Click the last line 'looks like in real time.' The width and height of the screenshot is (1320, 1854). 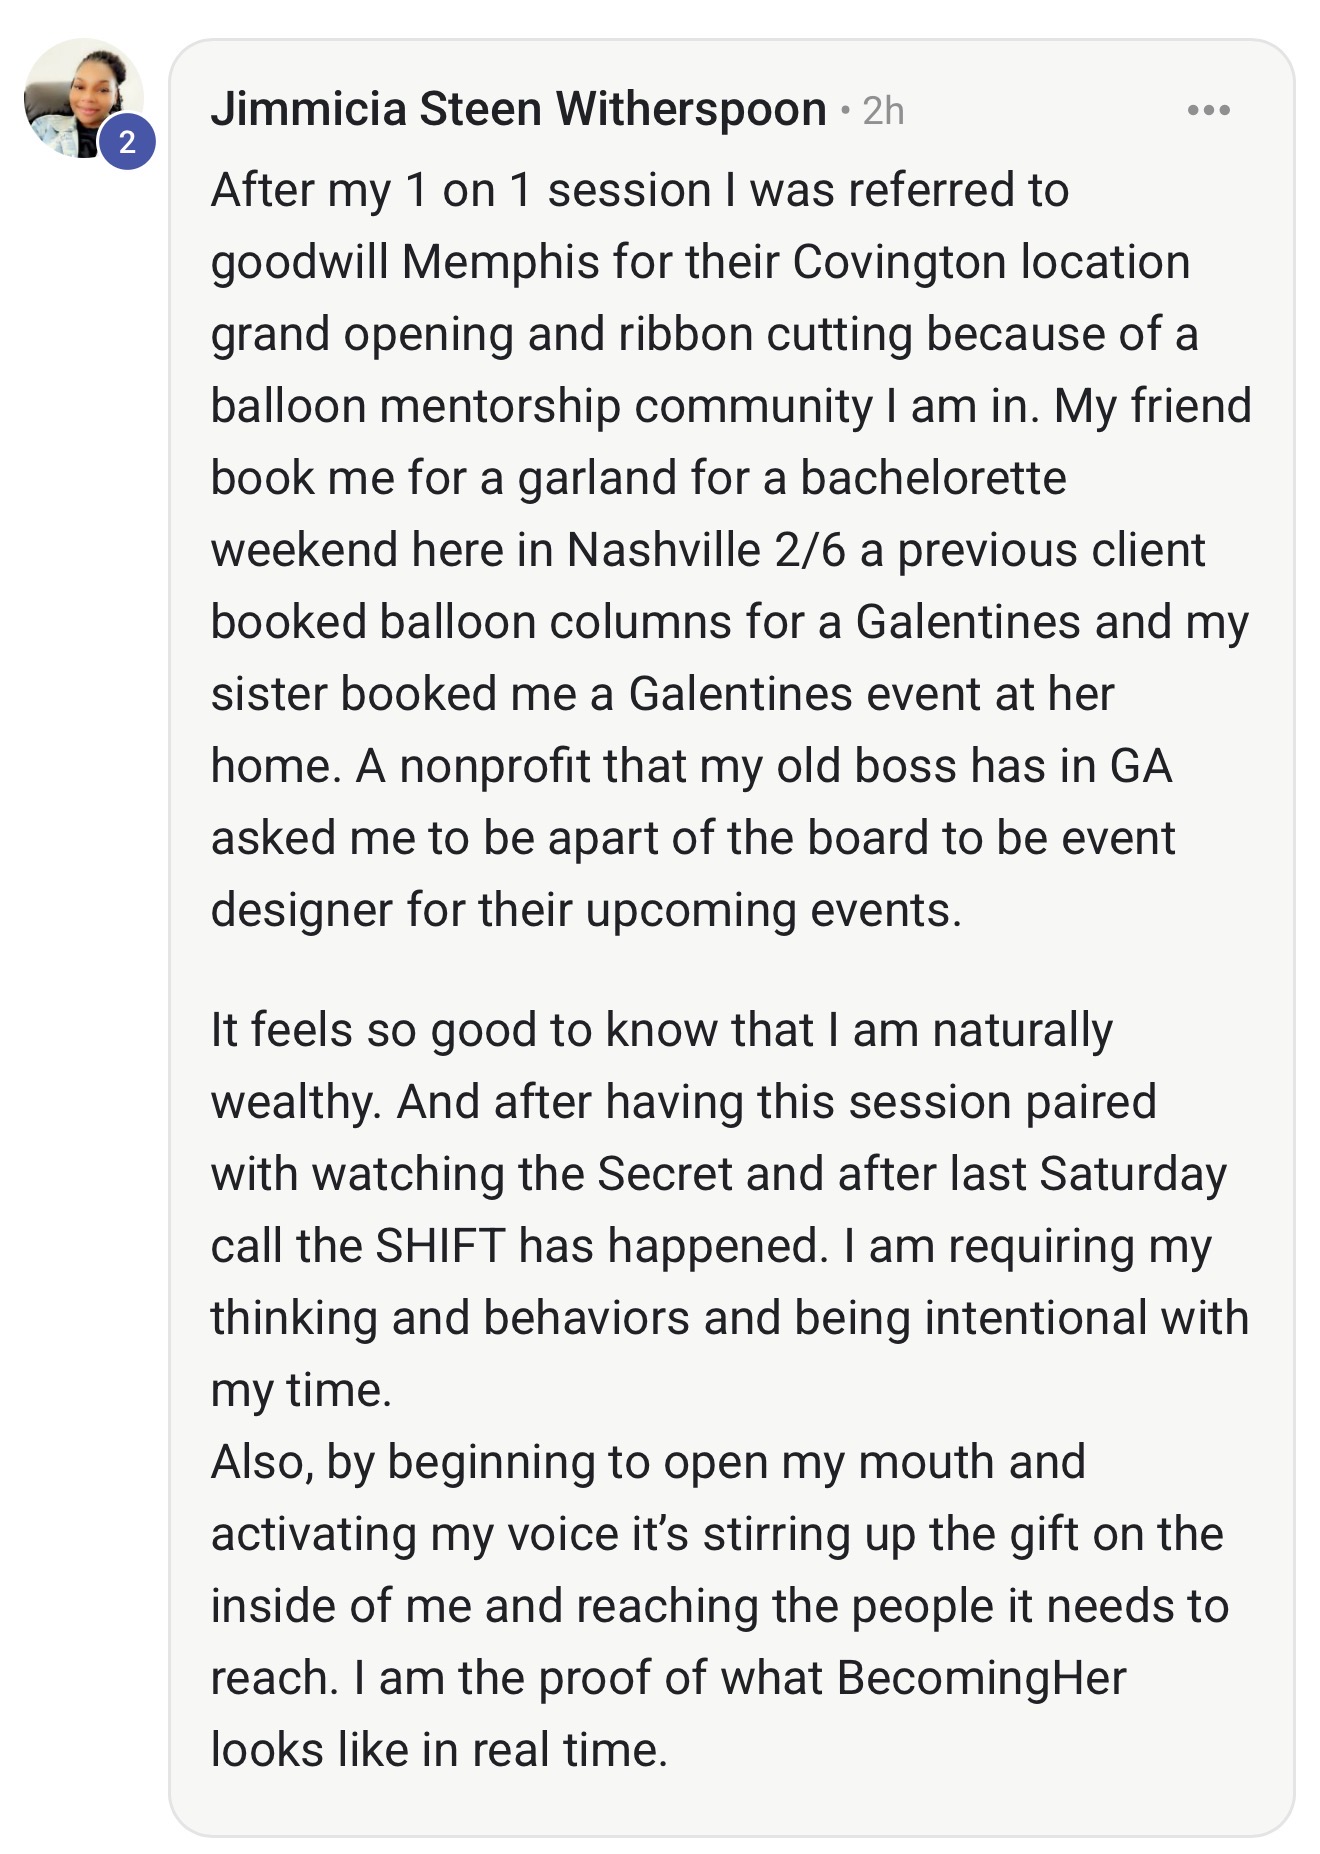coord(438,1750)
